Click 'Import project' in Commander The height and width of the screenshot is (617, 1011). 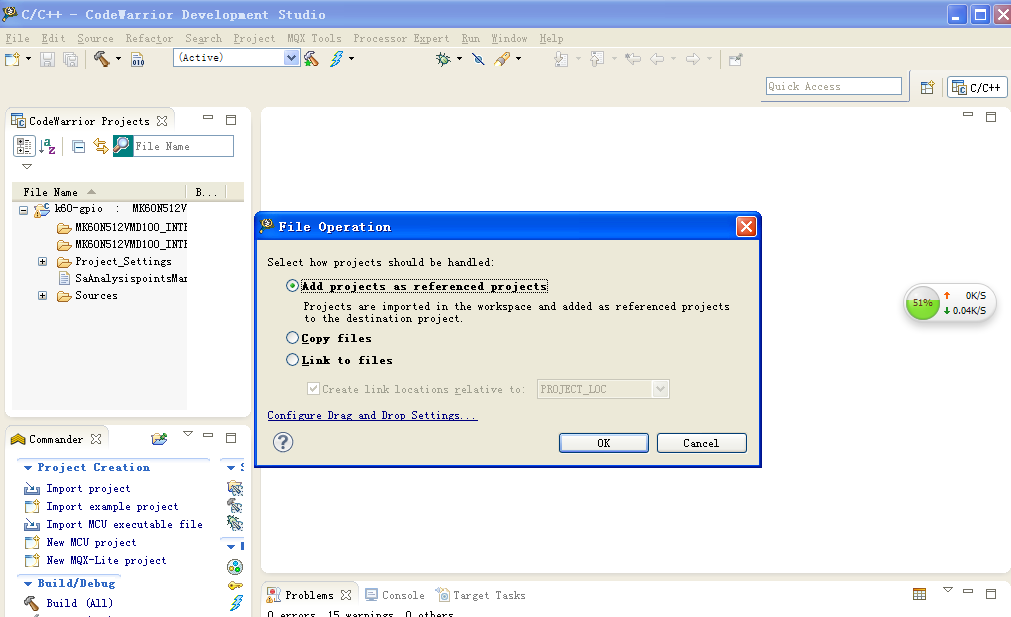[88, 489]
